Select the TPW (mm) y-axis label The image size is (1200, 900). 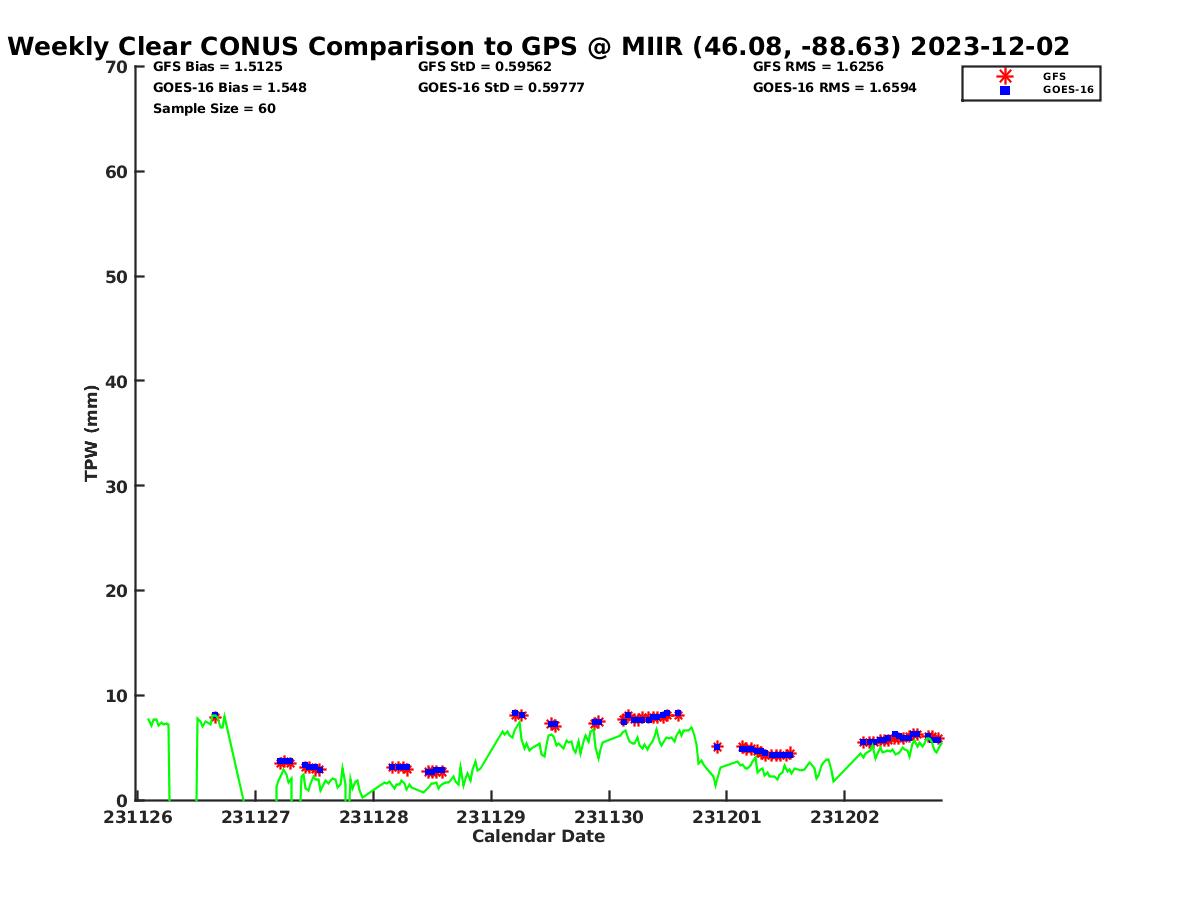[x=92, y=433]
